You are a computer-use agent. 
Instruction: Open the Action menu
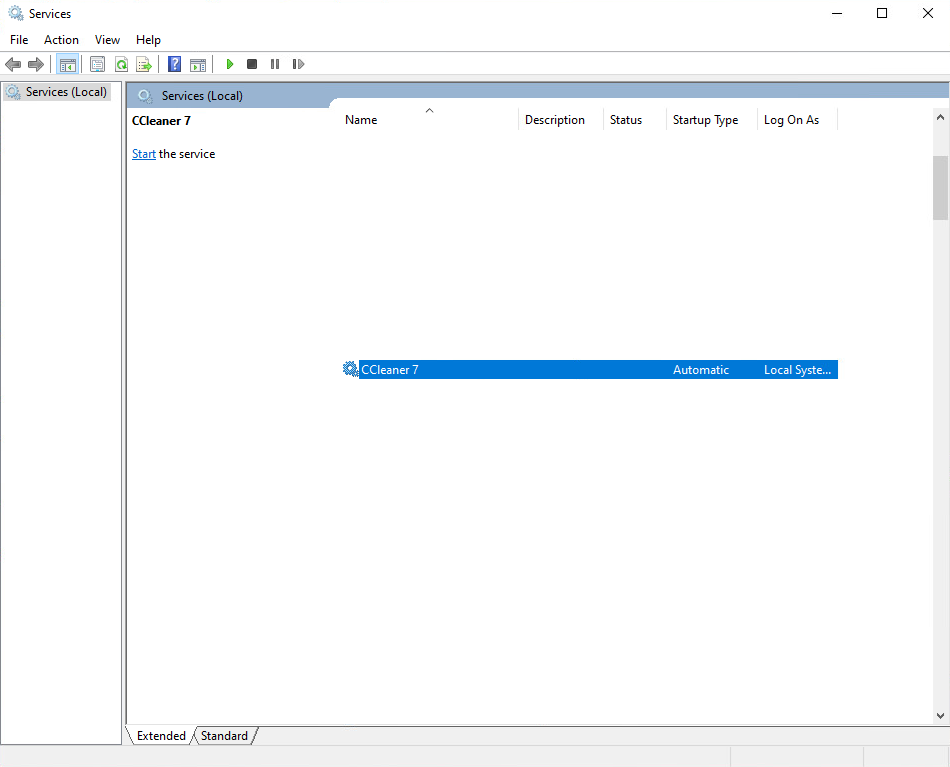pos(61,40)
